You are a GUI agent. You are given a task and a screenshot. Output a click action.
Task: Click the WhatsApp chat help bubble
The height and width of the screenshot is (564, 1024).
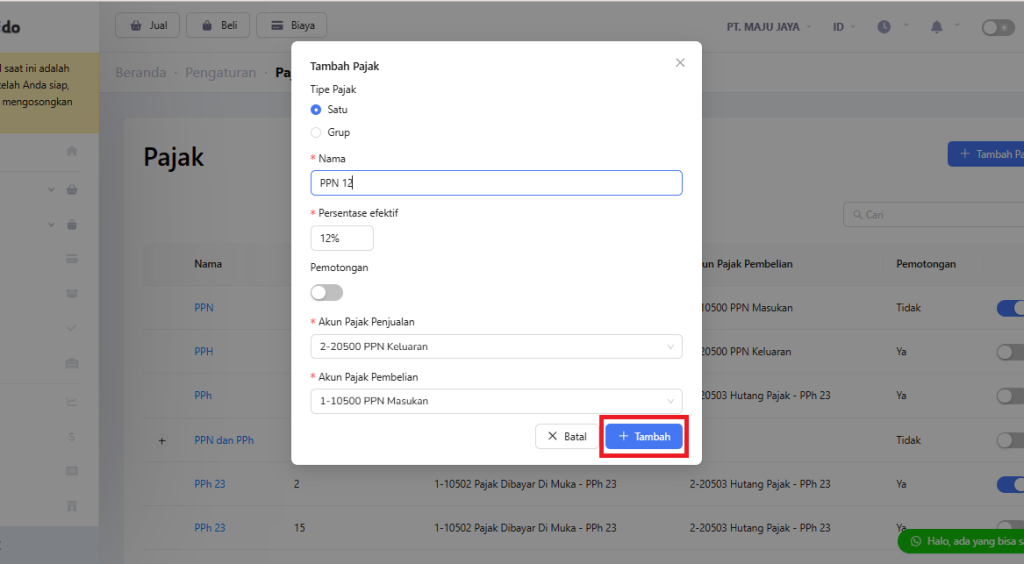[960, 541]
